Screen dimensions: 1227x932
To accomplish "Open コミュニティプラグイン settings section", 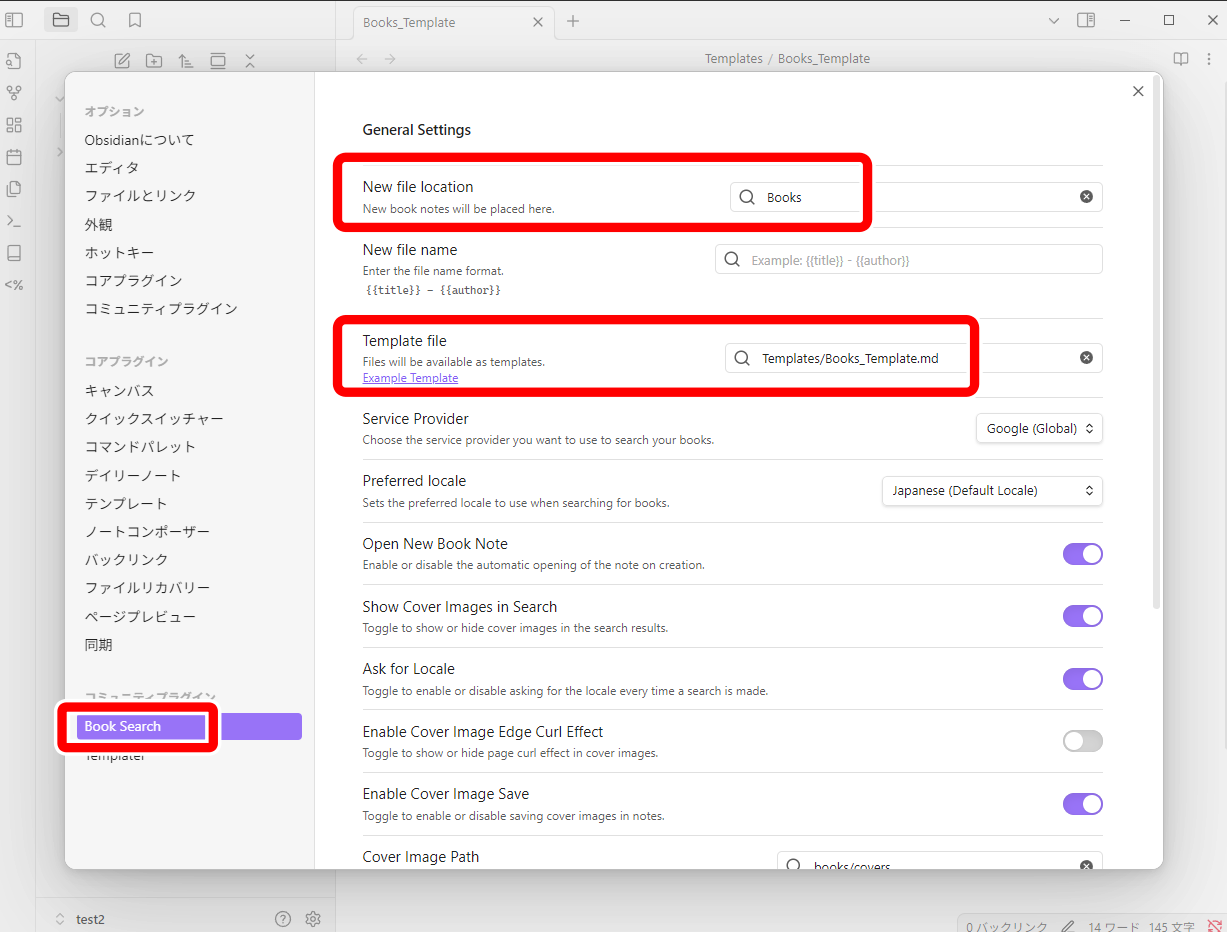I will [x=161, y=308].
